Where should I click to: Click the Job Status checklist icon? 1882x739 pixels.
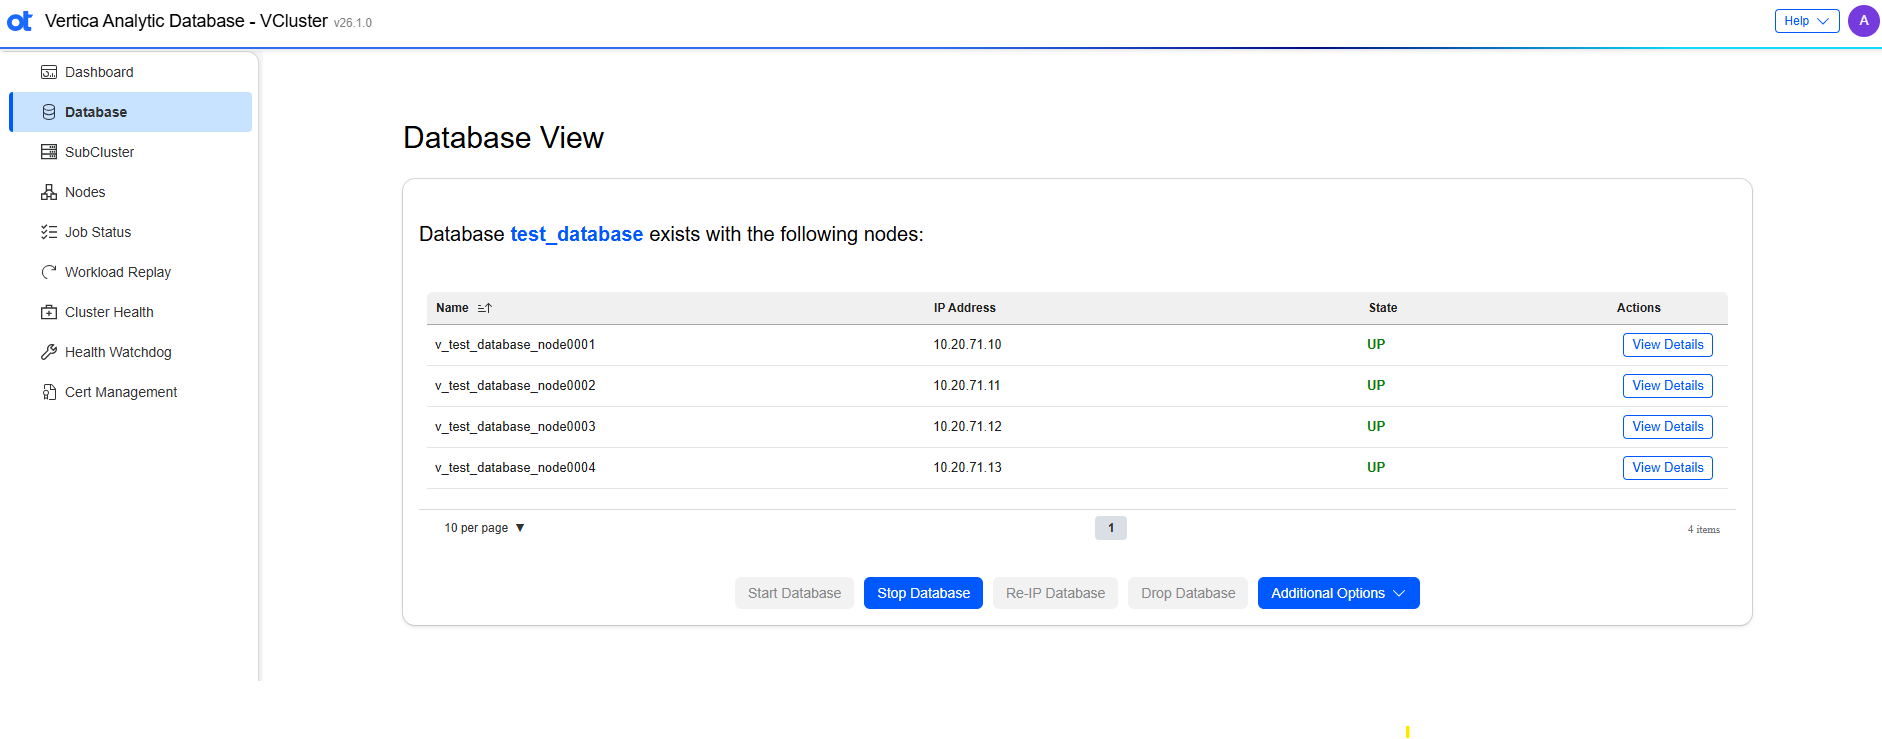pyautogui.click(x=49, y=232)
